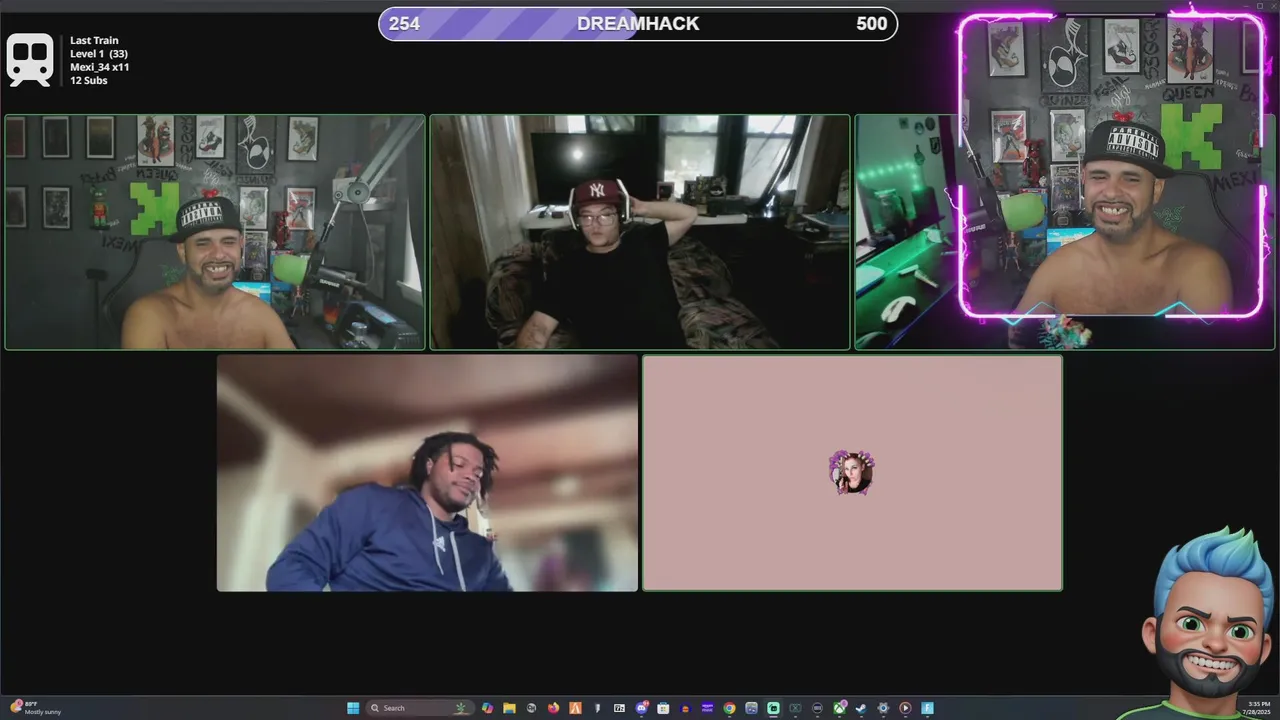Open Amazon Music taskbar icon

[x=708, y=708]
